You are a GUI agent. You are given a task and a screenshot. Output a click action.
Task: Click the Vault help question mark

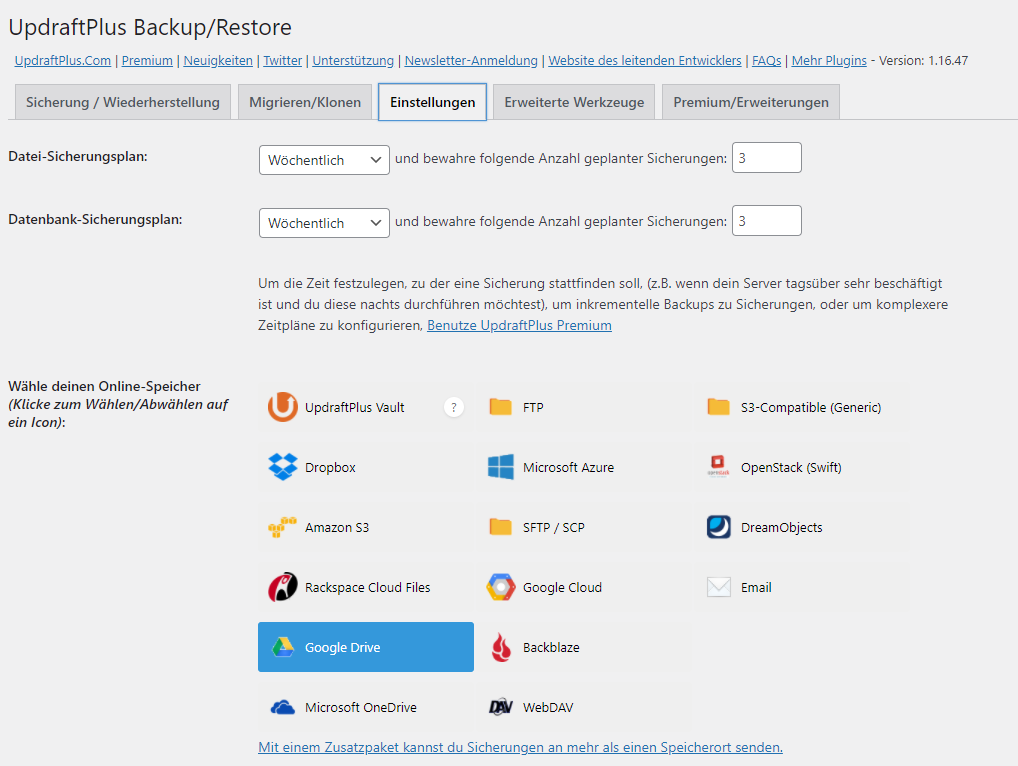pos(454,408)
